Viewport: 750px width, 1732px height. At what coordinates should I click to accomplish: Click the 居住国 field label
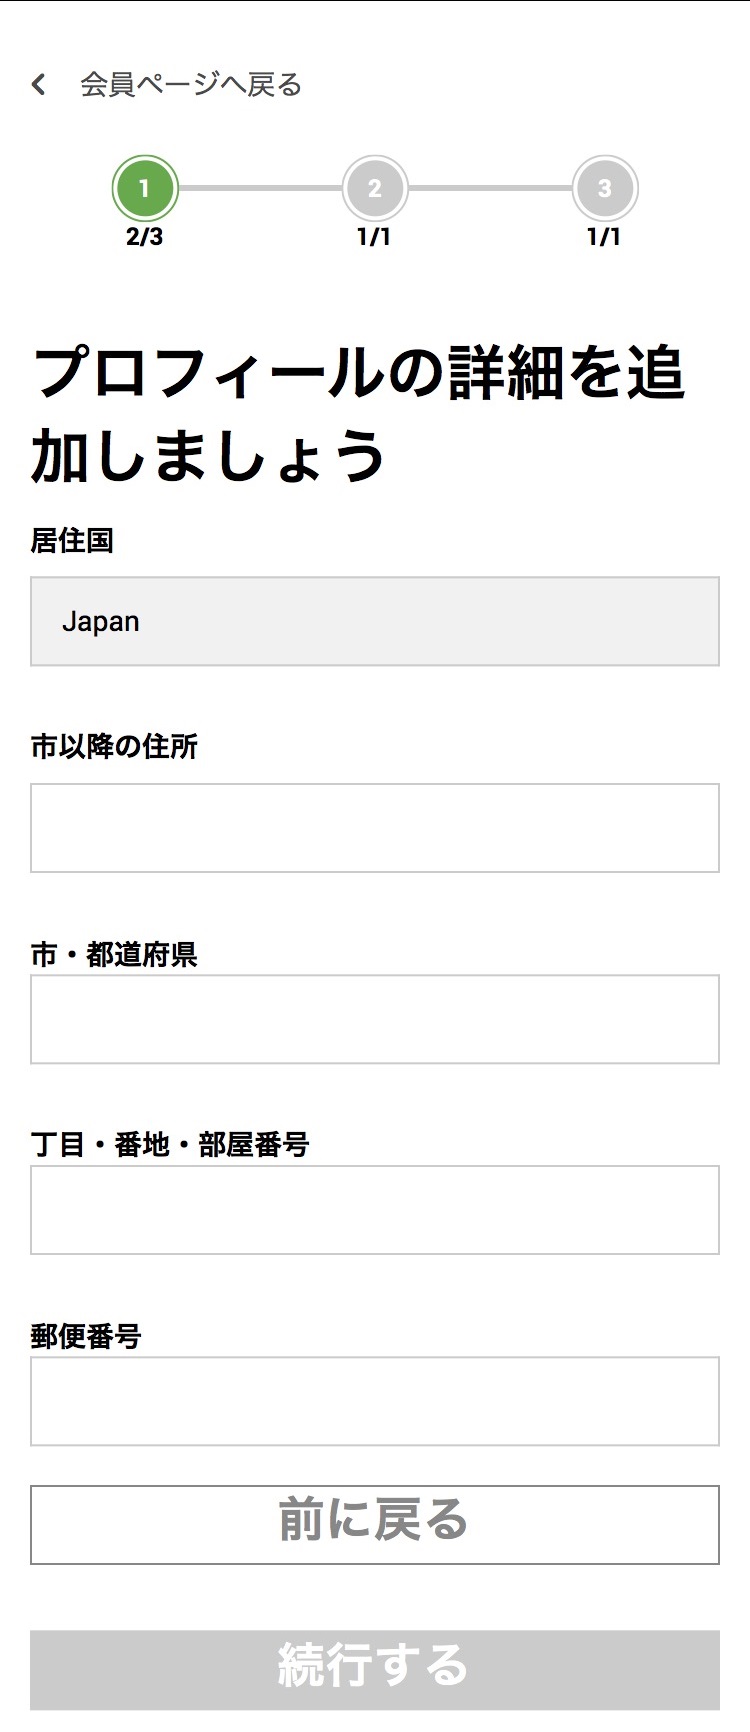coord(72,541)
